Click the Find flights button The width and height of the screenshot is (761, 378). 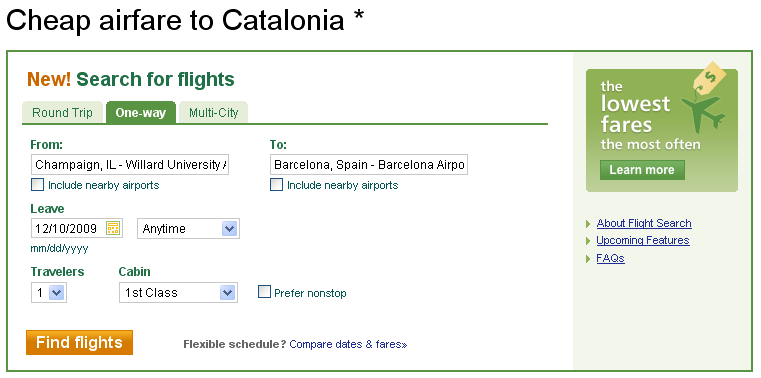coord(79,343)
